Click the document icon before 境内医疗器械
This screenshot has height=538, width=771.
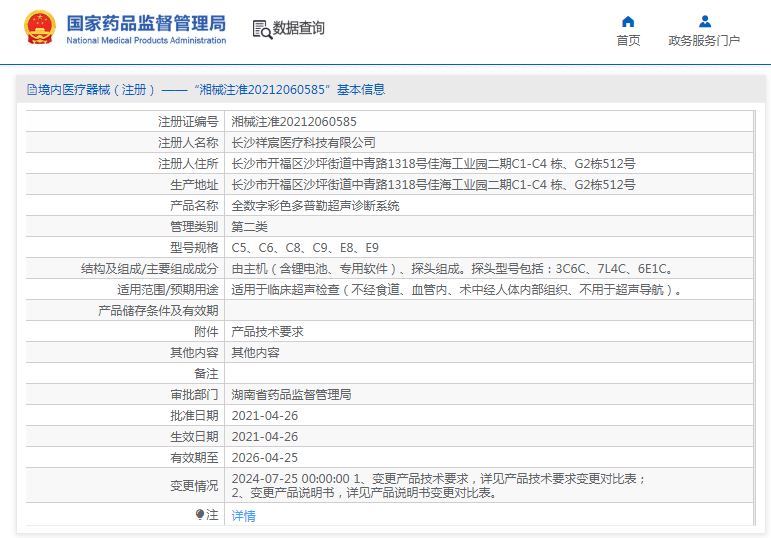click(31, 89)
